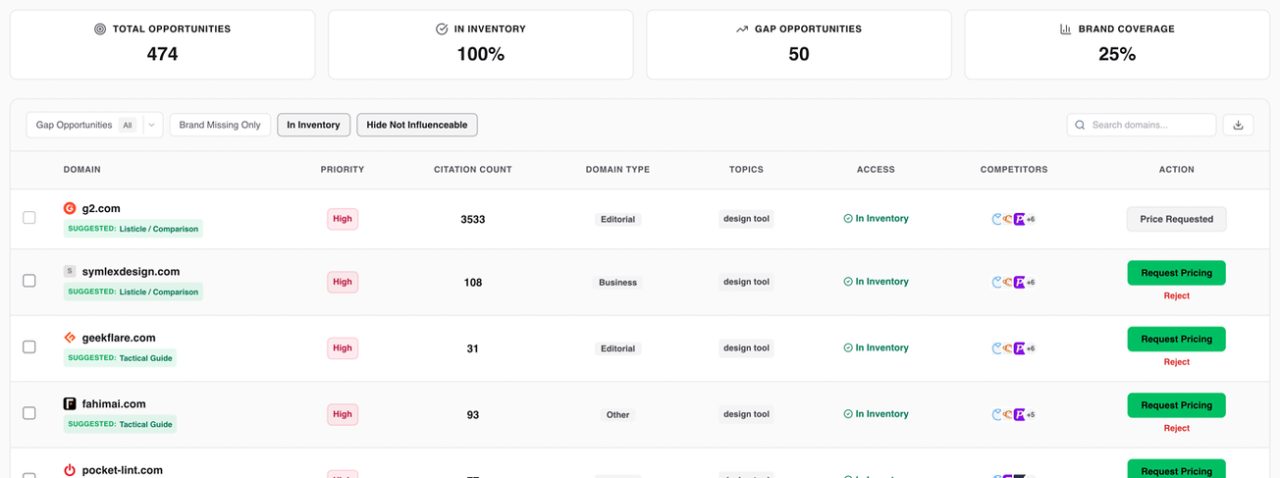The height and width of the screenshot is (478, 1280).
Task: Toggle the In Inventory filter button
Action: point(313,125)
